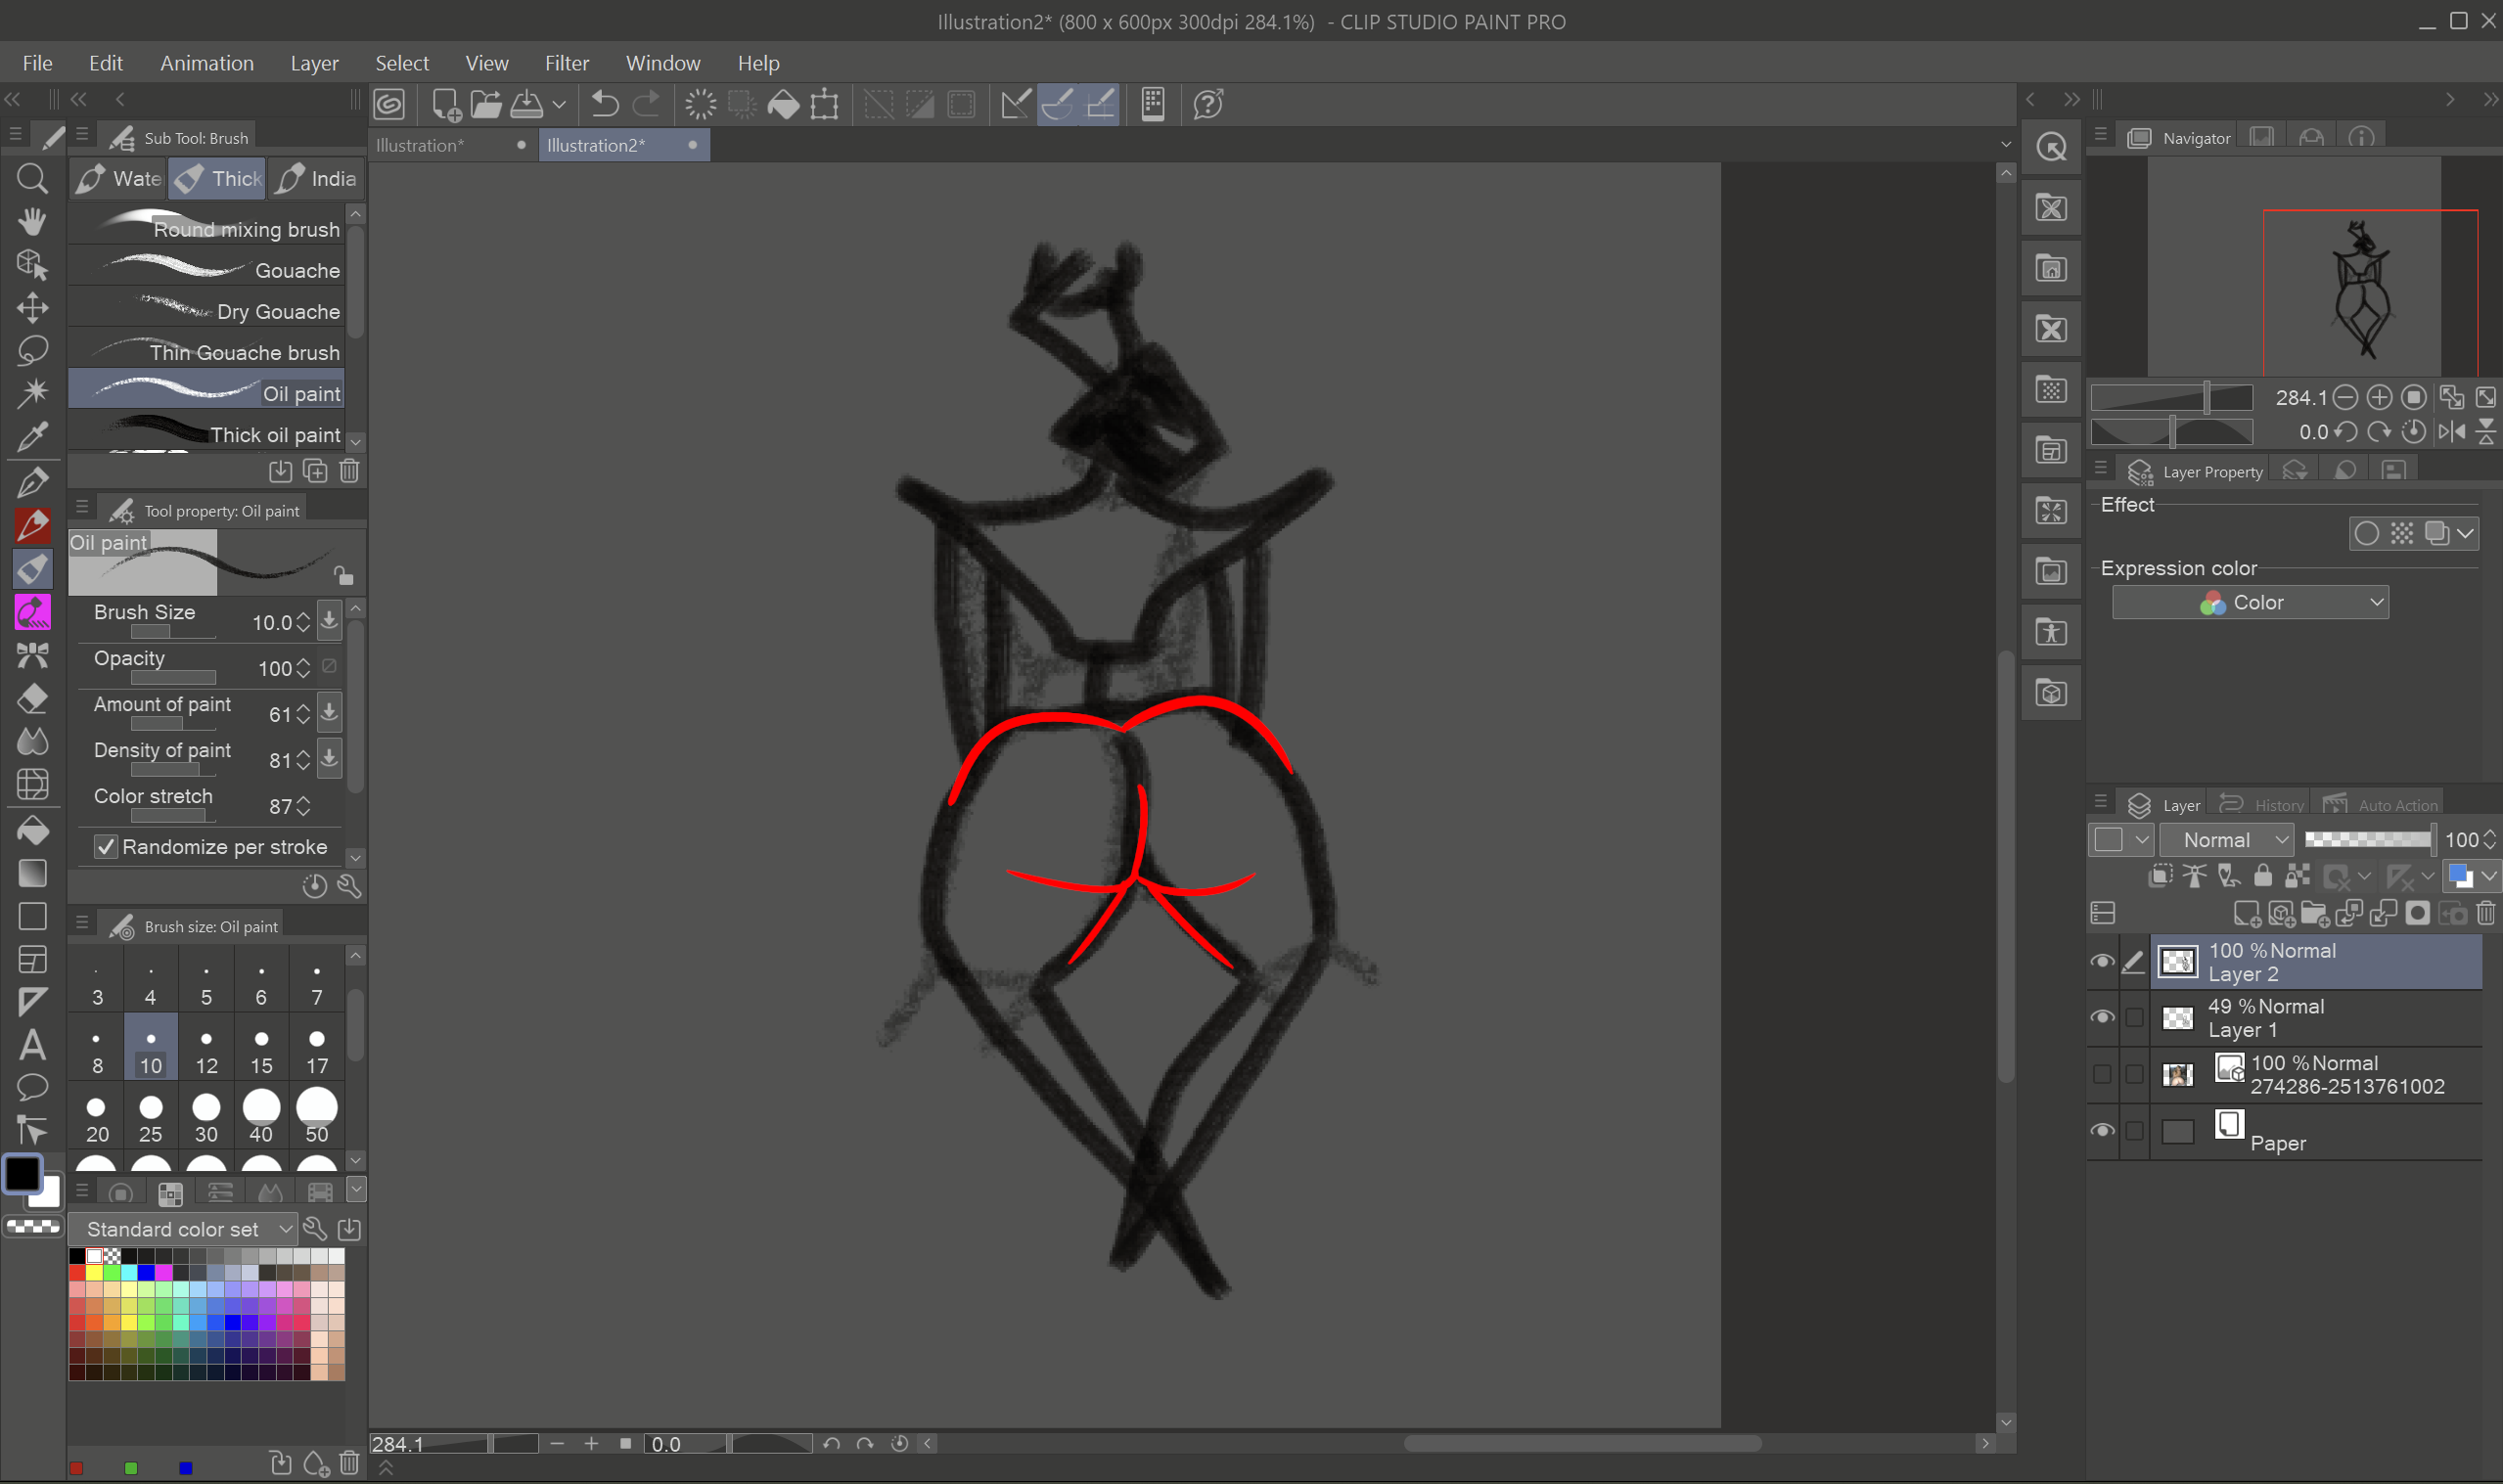Expand canvas tab list arrow
Screen dimensions: 2503x1484
pyautogui.click(x=2005, y=145)
